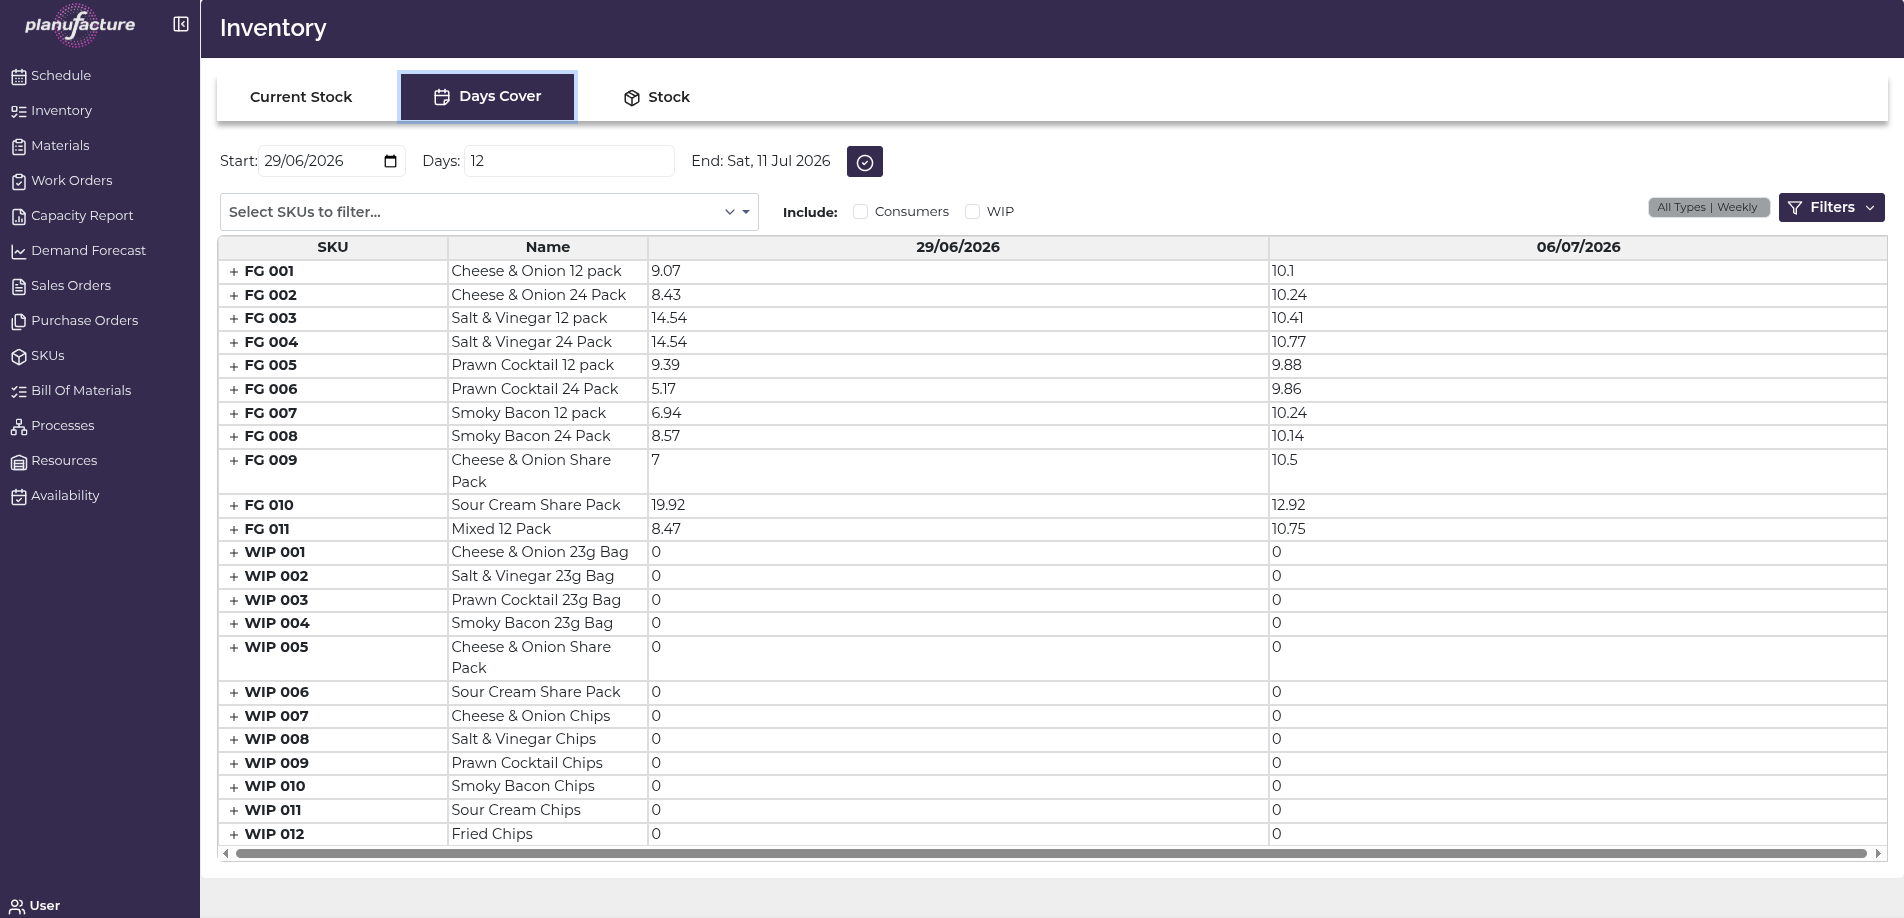Open Schedule from the sidebar menu
1904x918 pixels.
pyautogui.click(x=61, y=76)
